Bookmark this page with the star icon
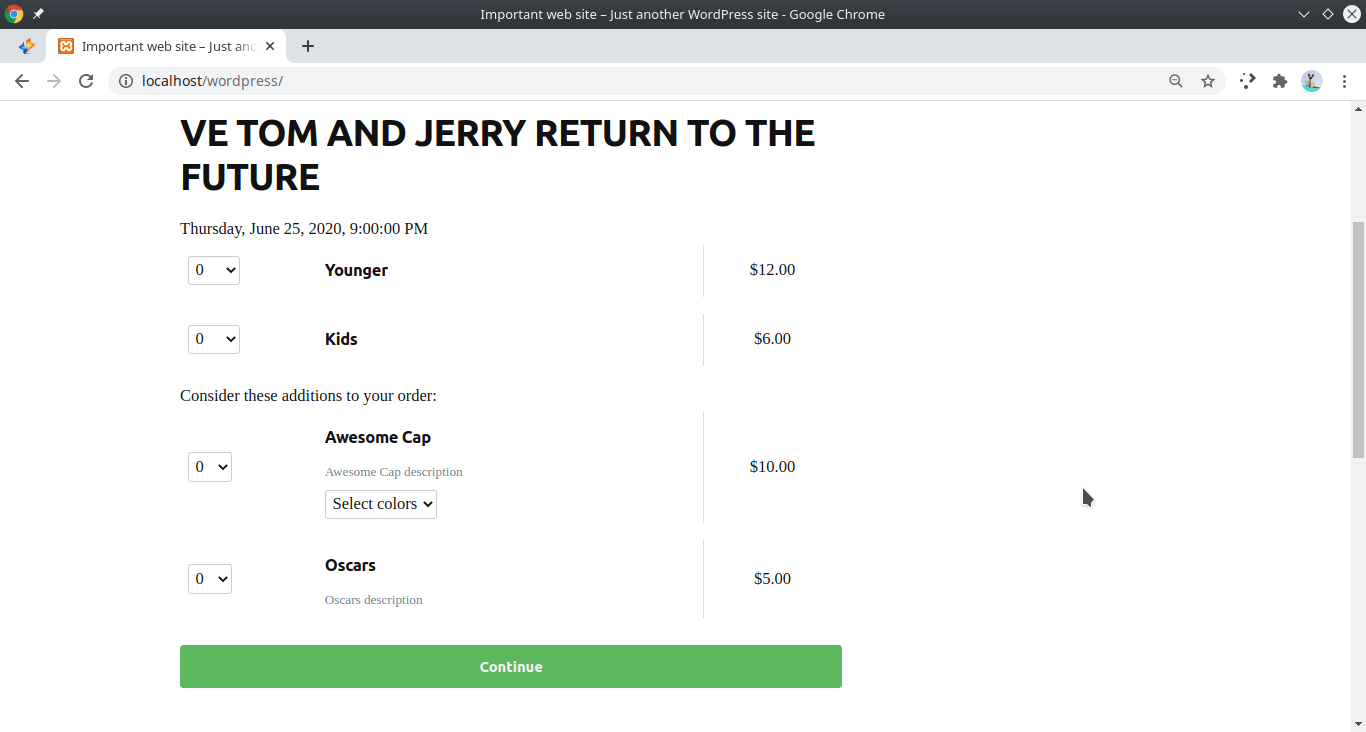This screenshot has width=1366, height=732. tap(1208, 81)
